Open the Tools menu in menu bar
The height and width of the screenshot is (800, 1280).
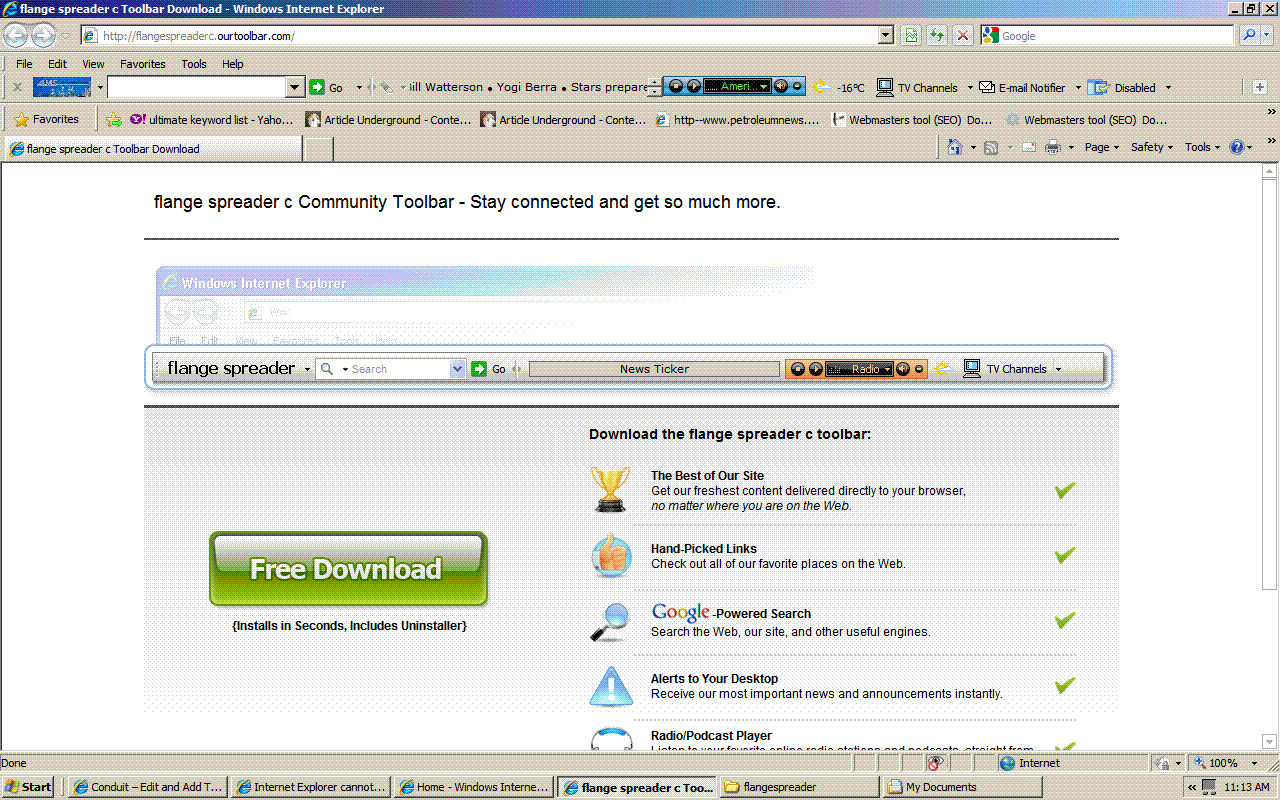pos(194,64)
